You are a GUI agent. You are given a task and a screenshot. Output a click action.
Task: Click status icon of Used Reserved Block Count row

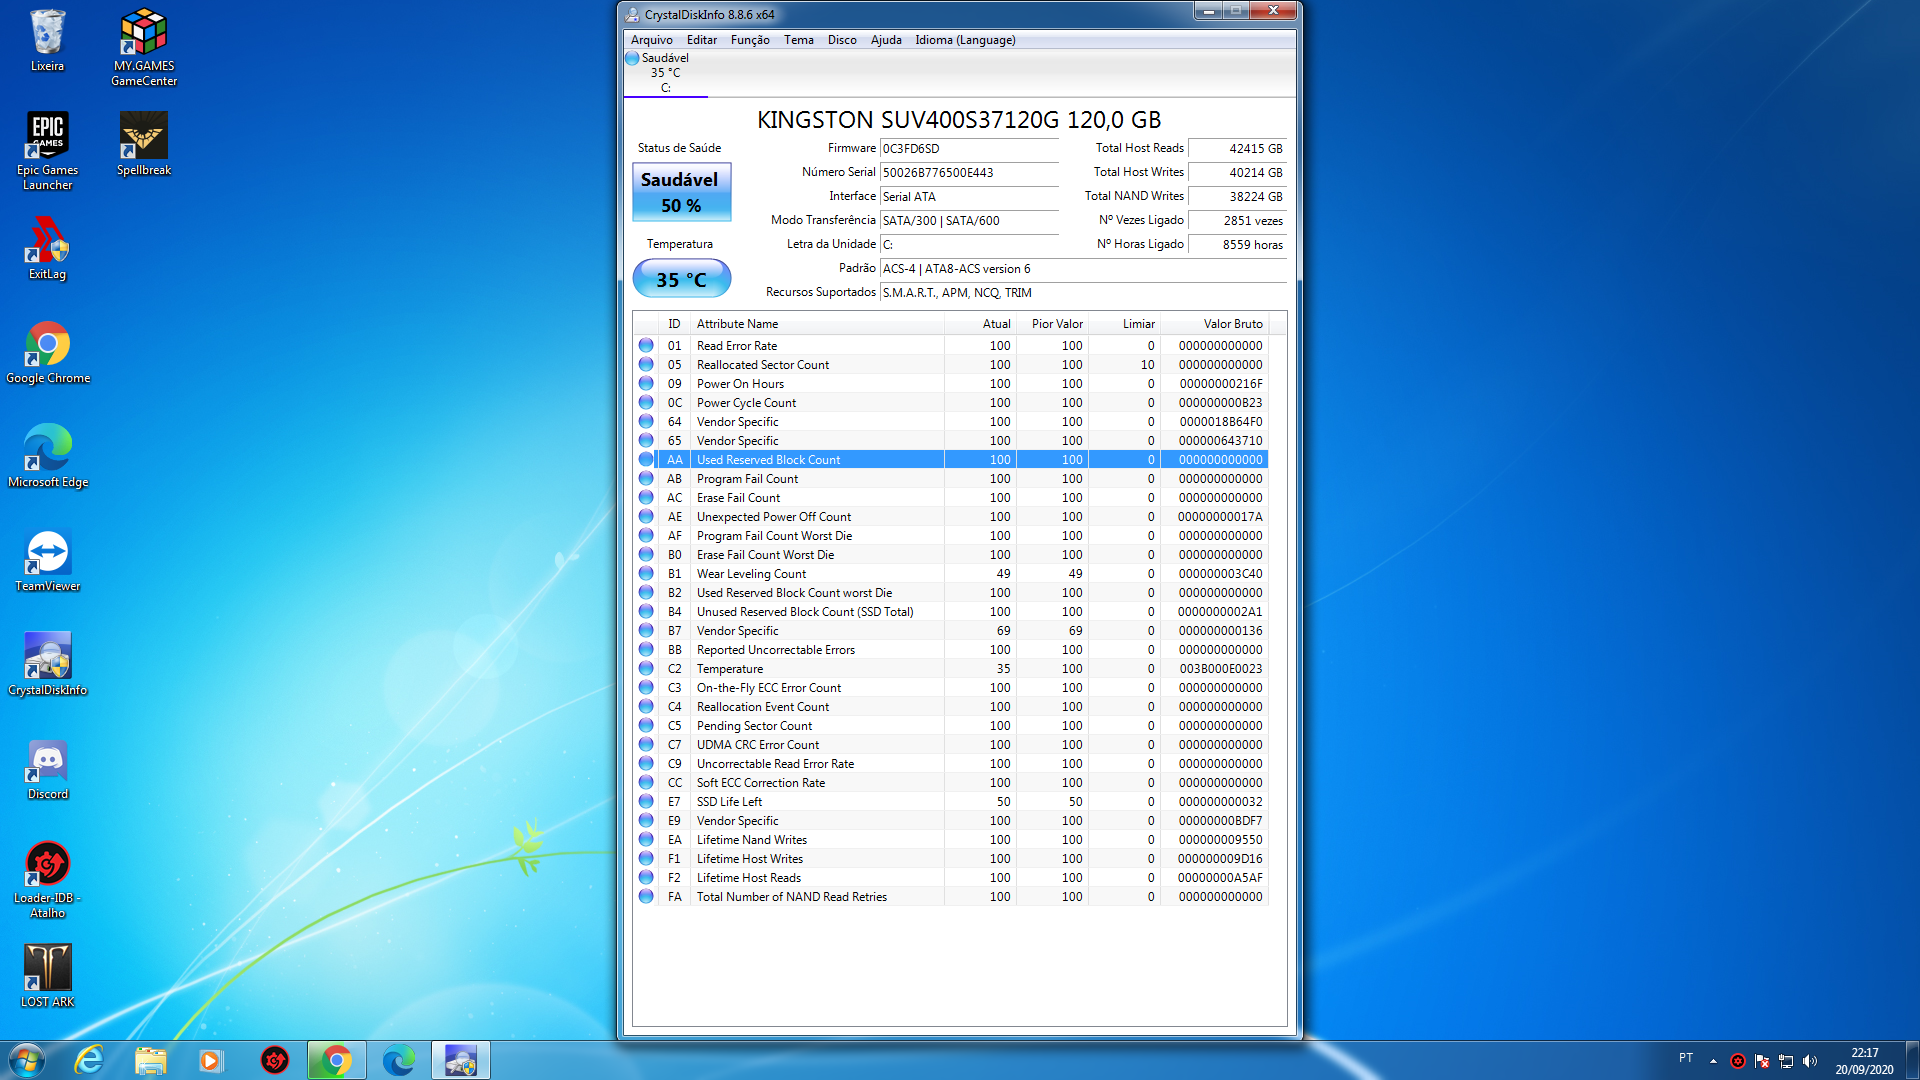point(646,459)
